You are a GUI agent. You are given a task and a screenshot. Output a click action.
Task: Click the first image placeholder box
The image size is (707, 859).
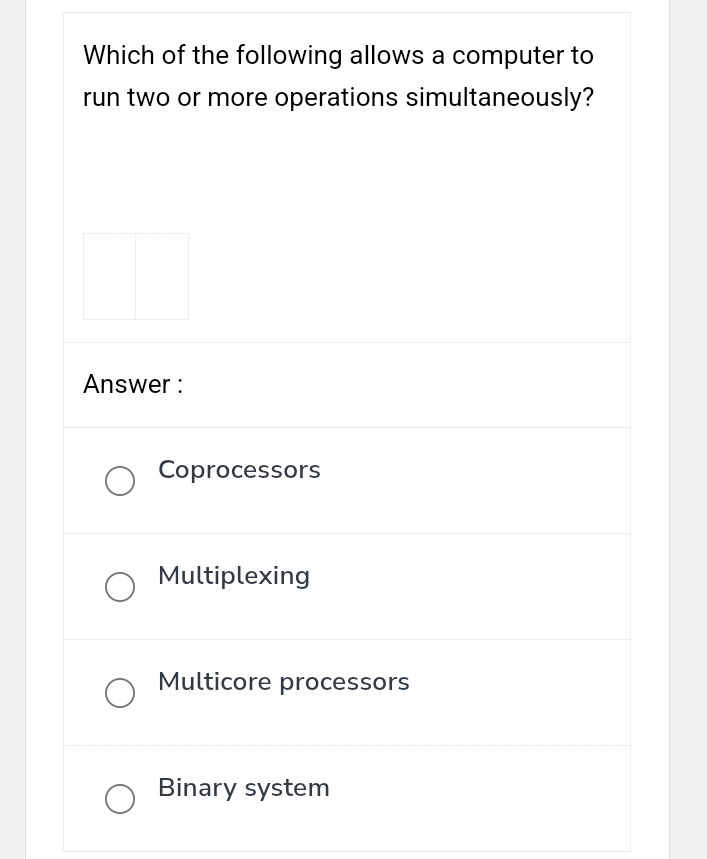pyautogui.click(x=109, y=276)
